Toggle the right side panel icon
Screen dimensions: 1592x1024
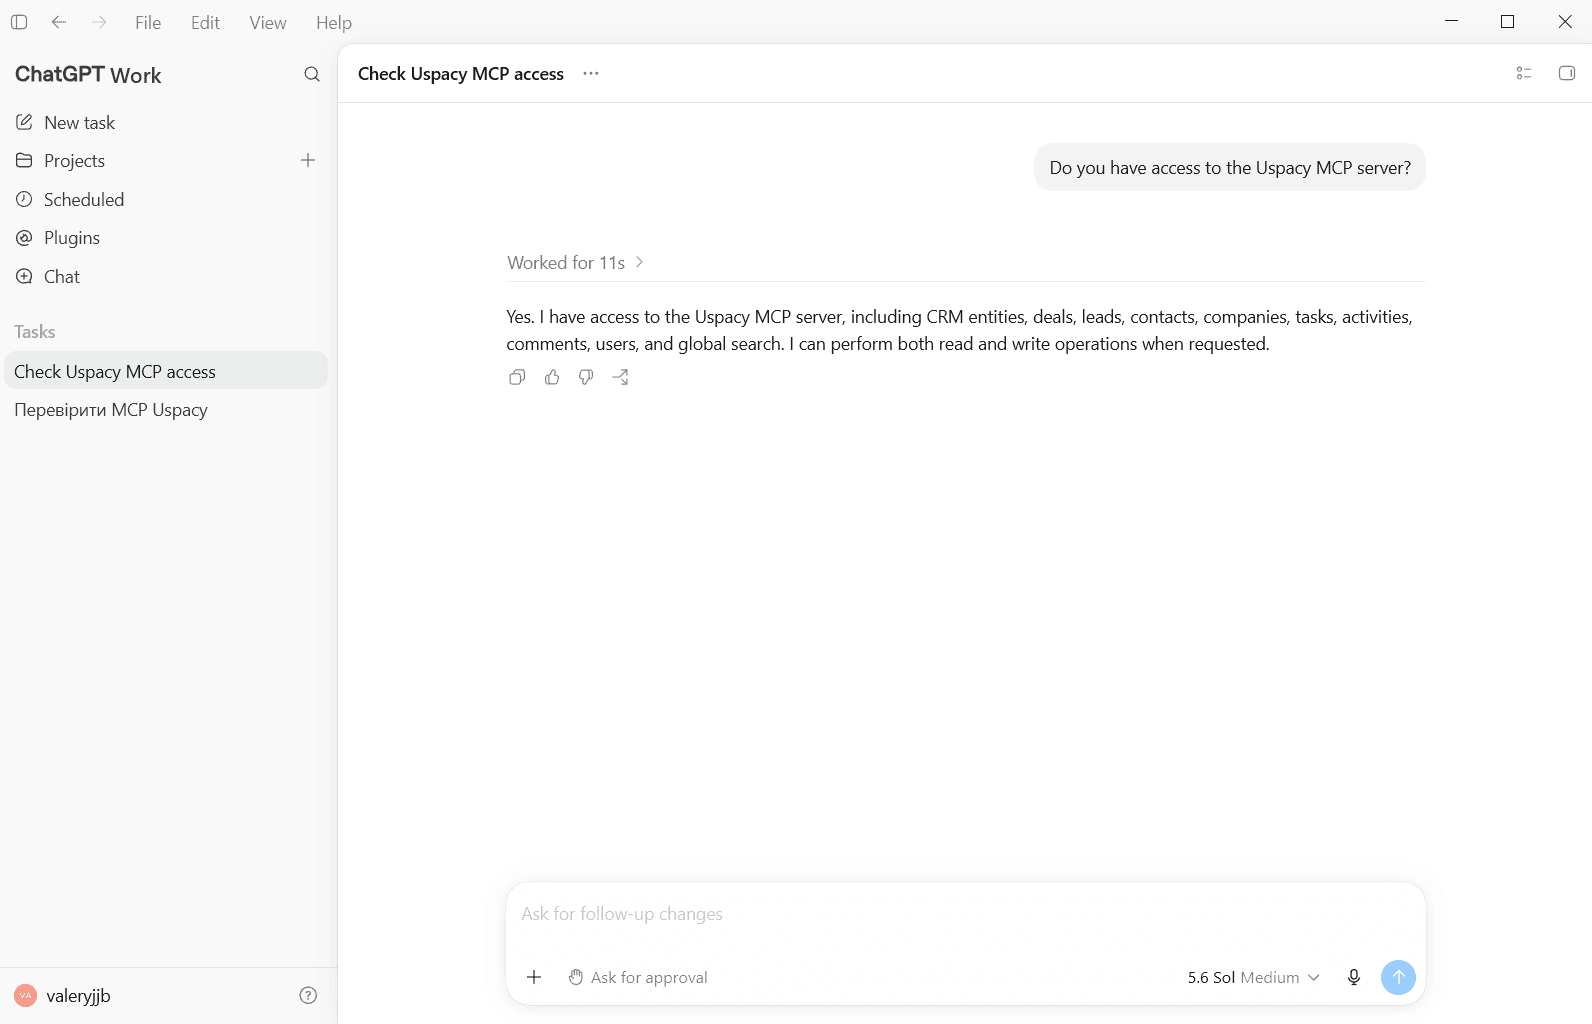click(1567, 73)
